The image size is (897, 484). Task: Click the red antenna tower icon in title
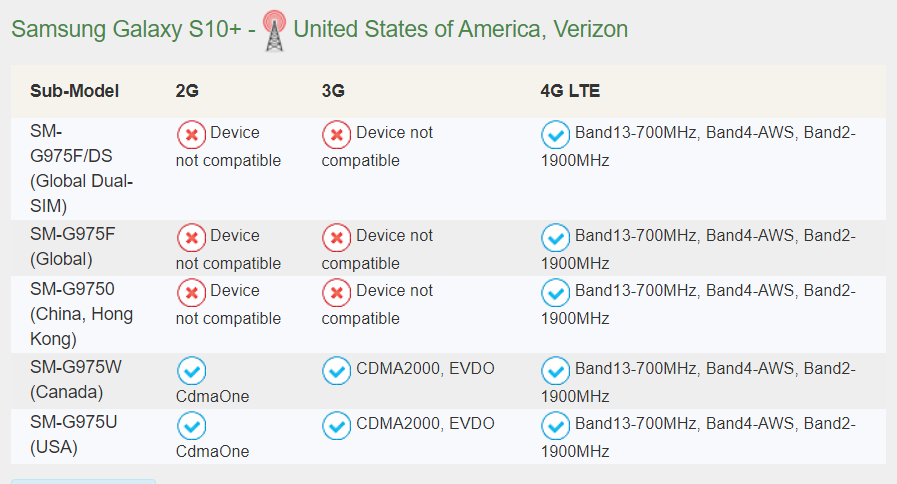click(275, 30)
